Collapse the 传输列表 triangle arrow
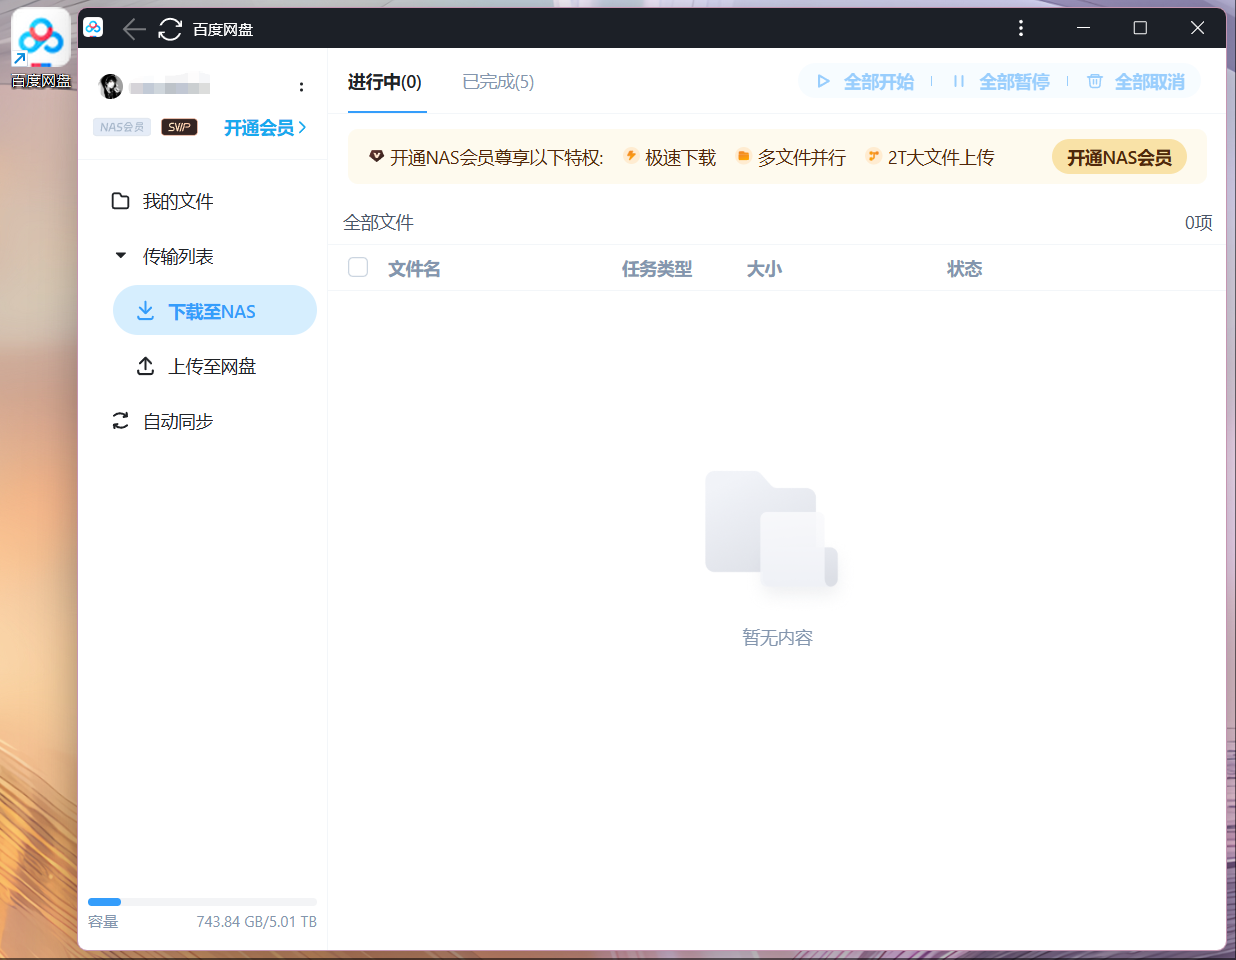1236x960 pixels. click(121, 256)
